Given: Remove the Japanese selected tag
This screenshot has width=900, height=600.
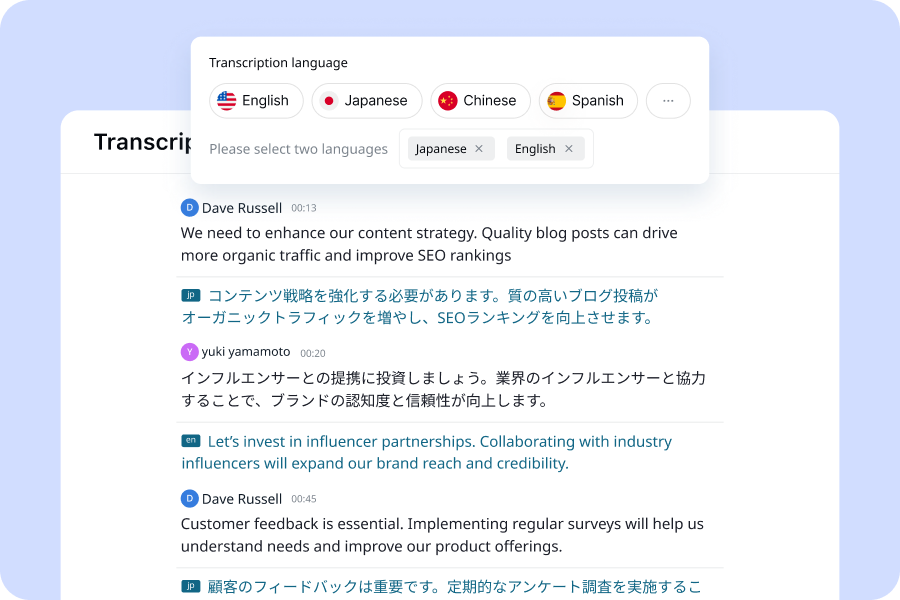Looking at the screenshot, I should click(479, 149).
